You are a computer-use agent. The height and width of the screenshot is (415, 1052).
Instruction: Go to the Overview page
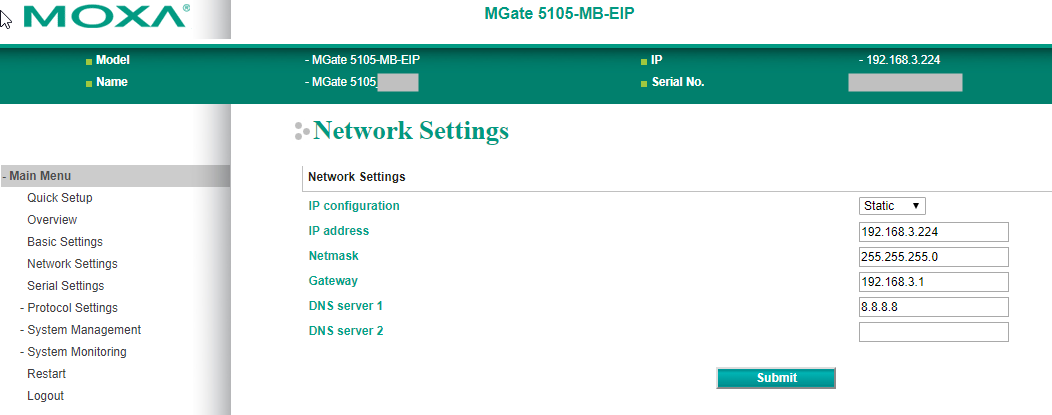52,220
